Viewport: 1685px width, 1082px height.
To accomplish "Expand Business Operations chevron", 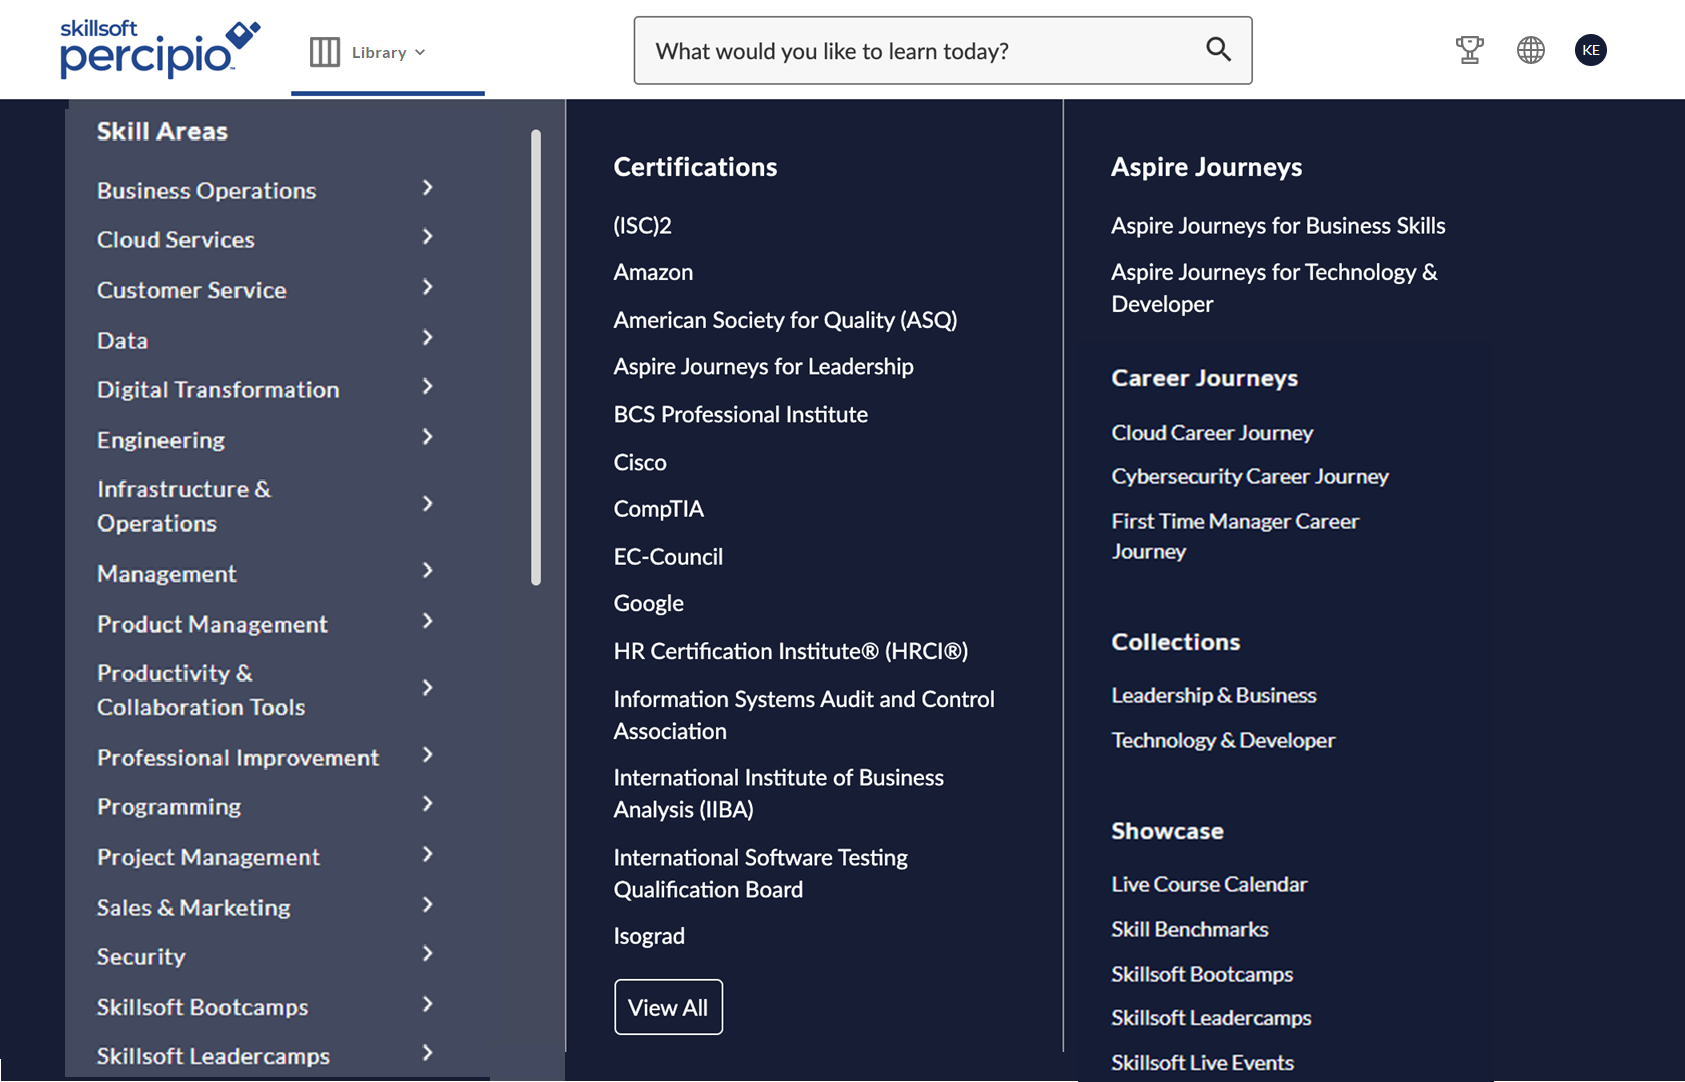I will coord(428,188).
